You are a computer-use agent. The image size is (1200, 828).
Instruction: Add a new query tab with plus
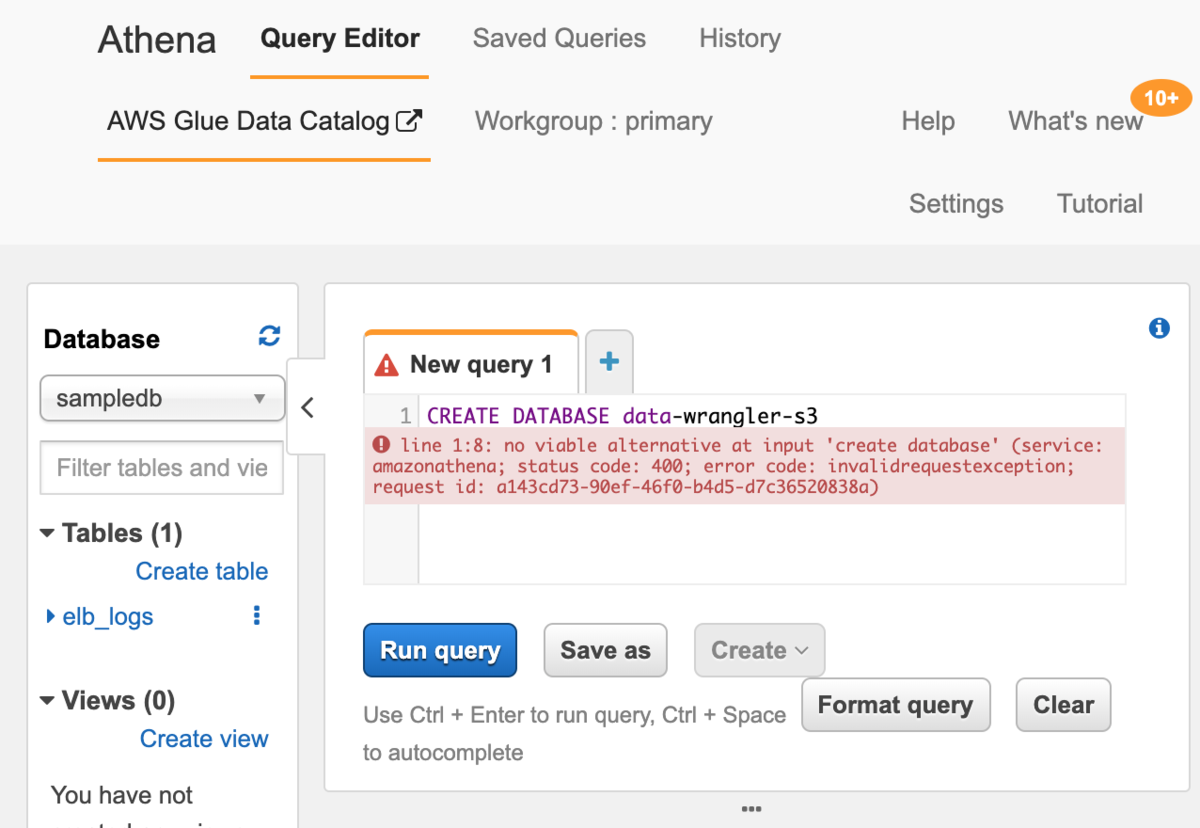609,362
